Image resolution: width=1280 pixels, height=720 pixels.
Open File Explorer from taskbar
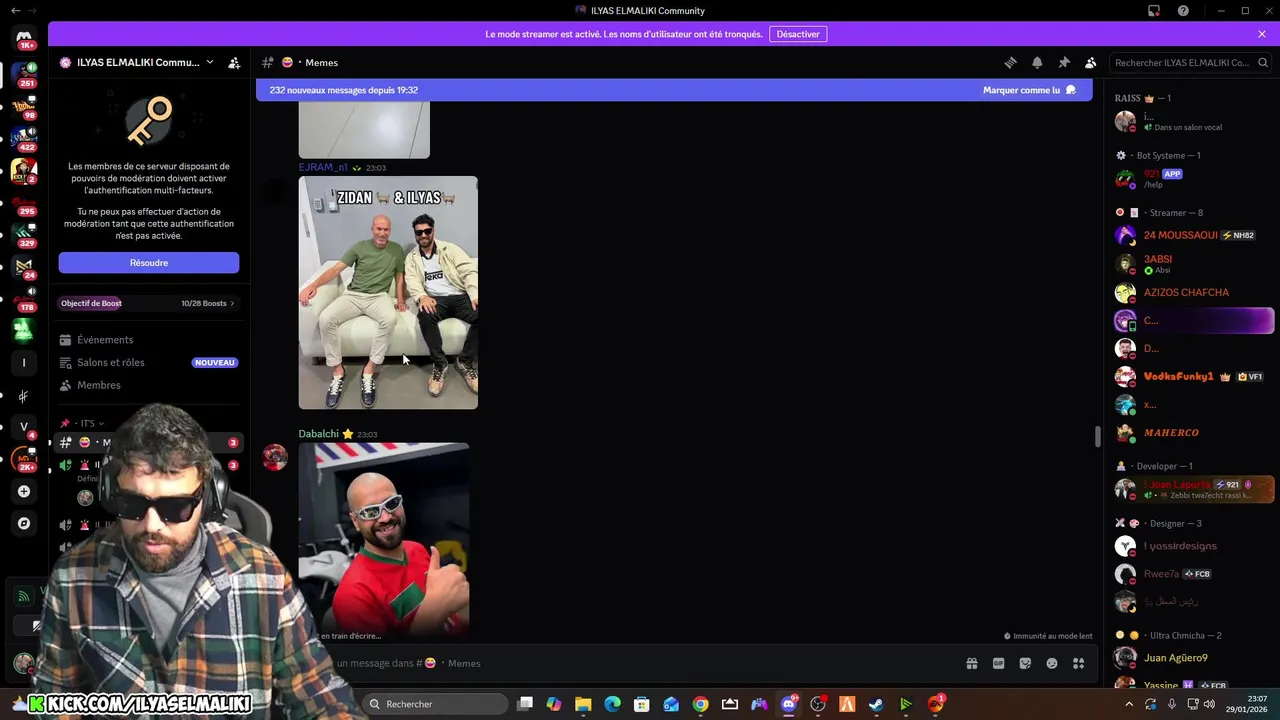tap(583, 704)
